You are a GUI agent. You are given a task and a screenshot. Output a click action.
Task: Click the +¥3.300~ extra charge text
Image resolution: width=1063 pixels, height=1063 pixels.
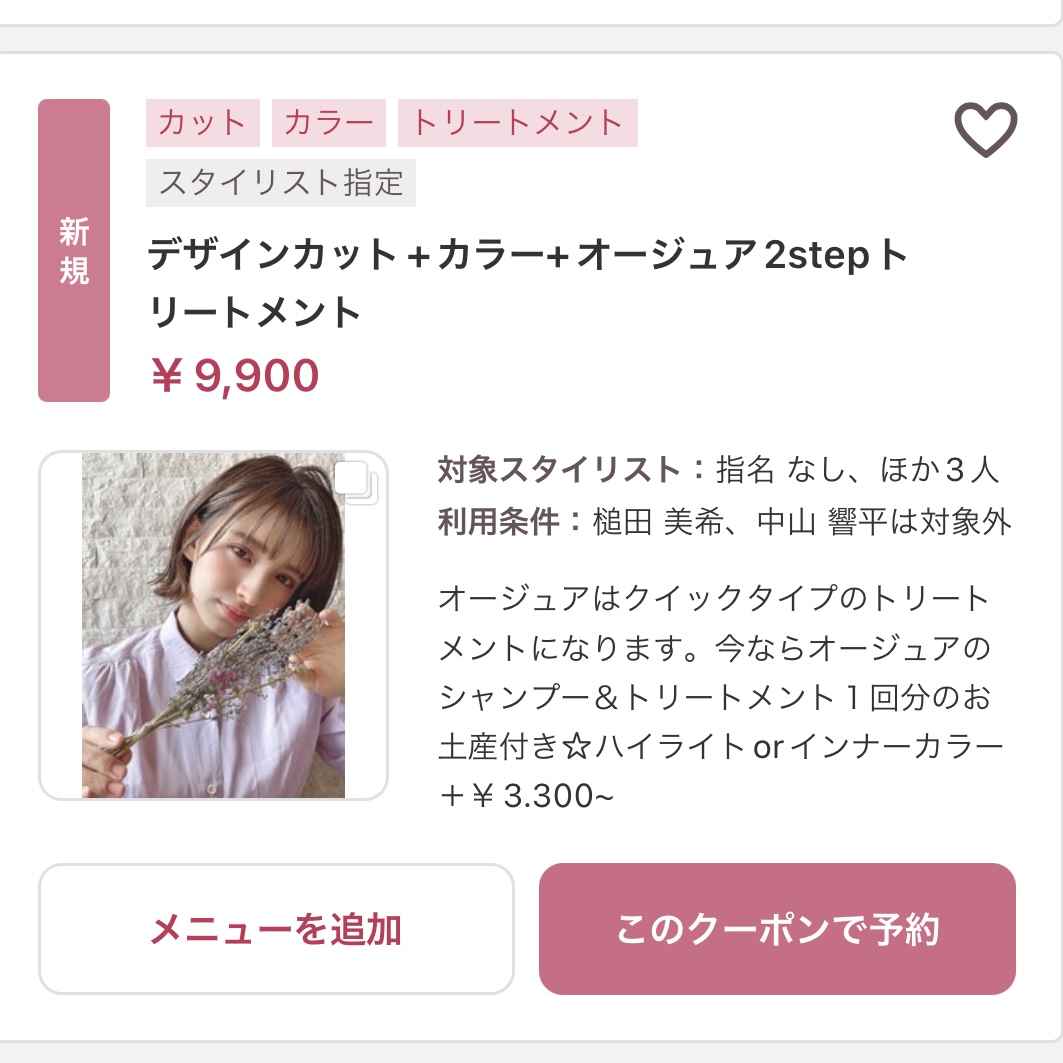click(x=526, y=797)
